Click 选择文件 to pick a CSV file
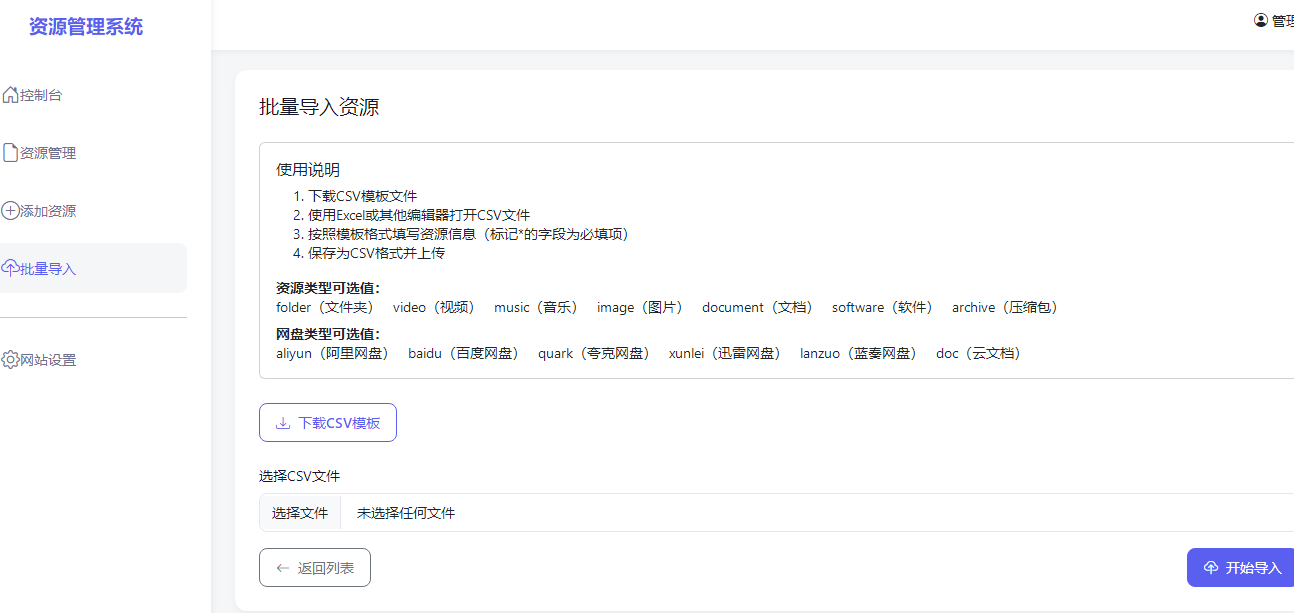Screen dimensions: 1294x613 (300, 512)
